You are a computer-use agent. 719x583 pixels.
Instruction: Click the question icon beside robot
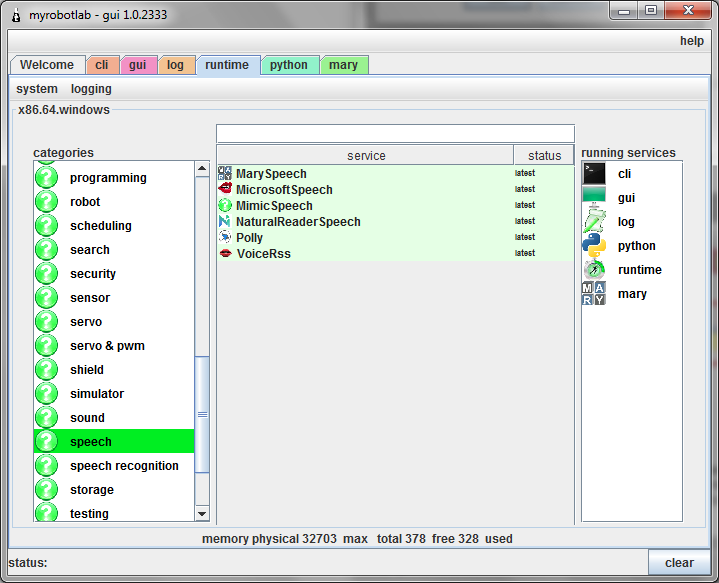coord(47,201)
